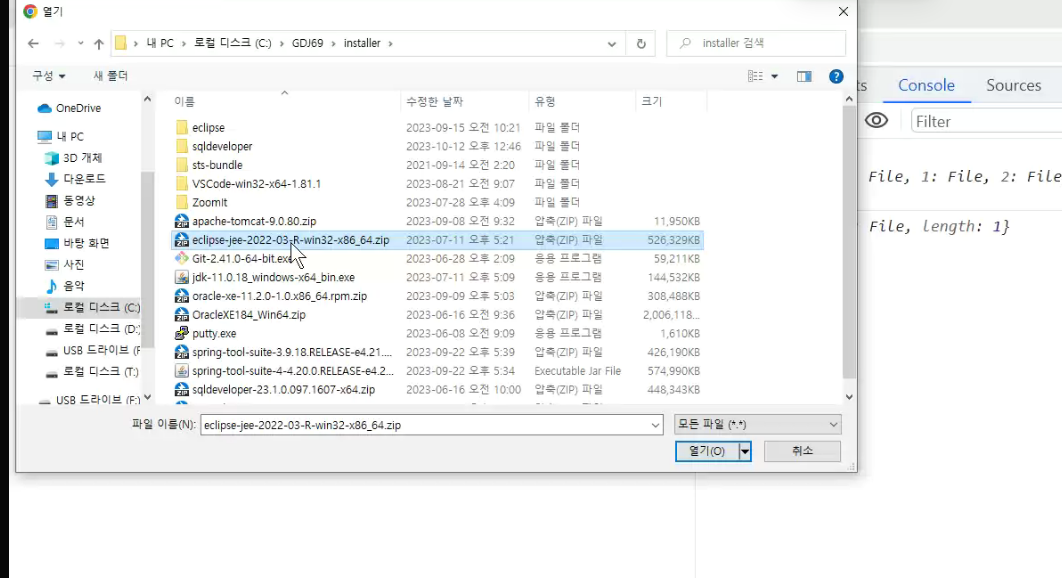Viewport: 1062px width, 578px height.
Task: Open 다운로드 folder in sidebar
Action: click(x=75, y=179)
